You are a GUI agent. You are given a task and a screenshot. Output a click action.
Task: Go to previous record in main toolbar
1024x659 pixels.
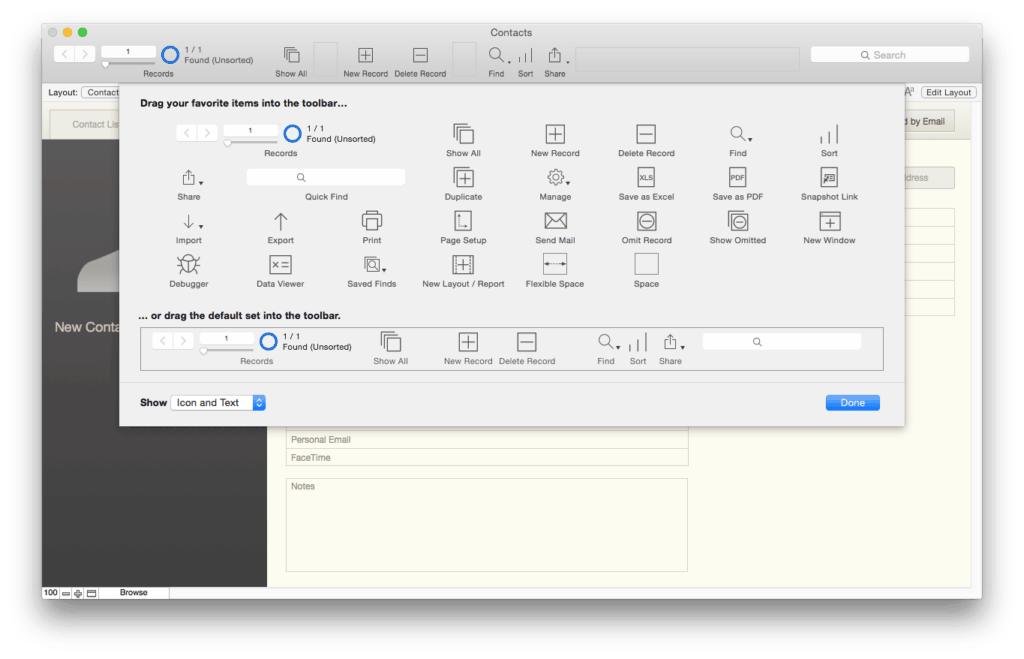[64, 54]
